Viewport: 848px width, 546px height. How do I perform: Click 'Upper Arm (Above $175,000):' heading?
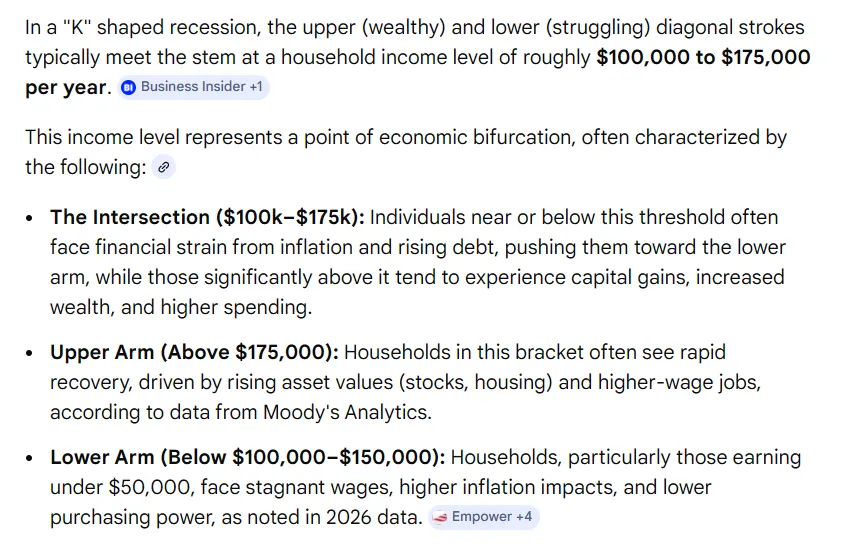195,352
